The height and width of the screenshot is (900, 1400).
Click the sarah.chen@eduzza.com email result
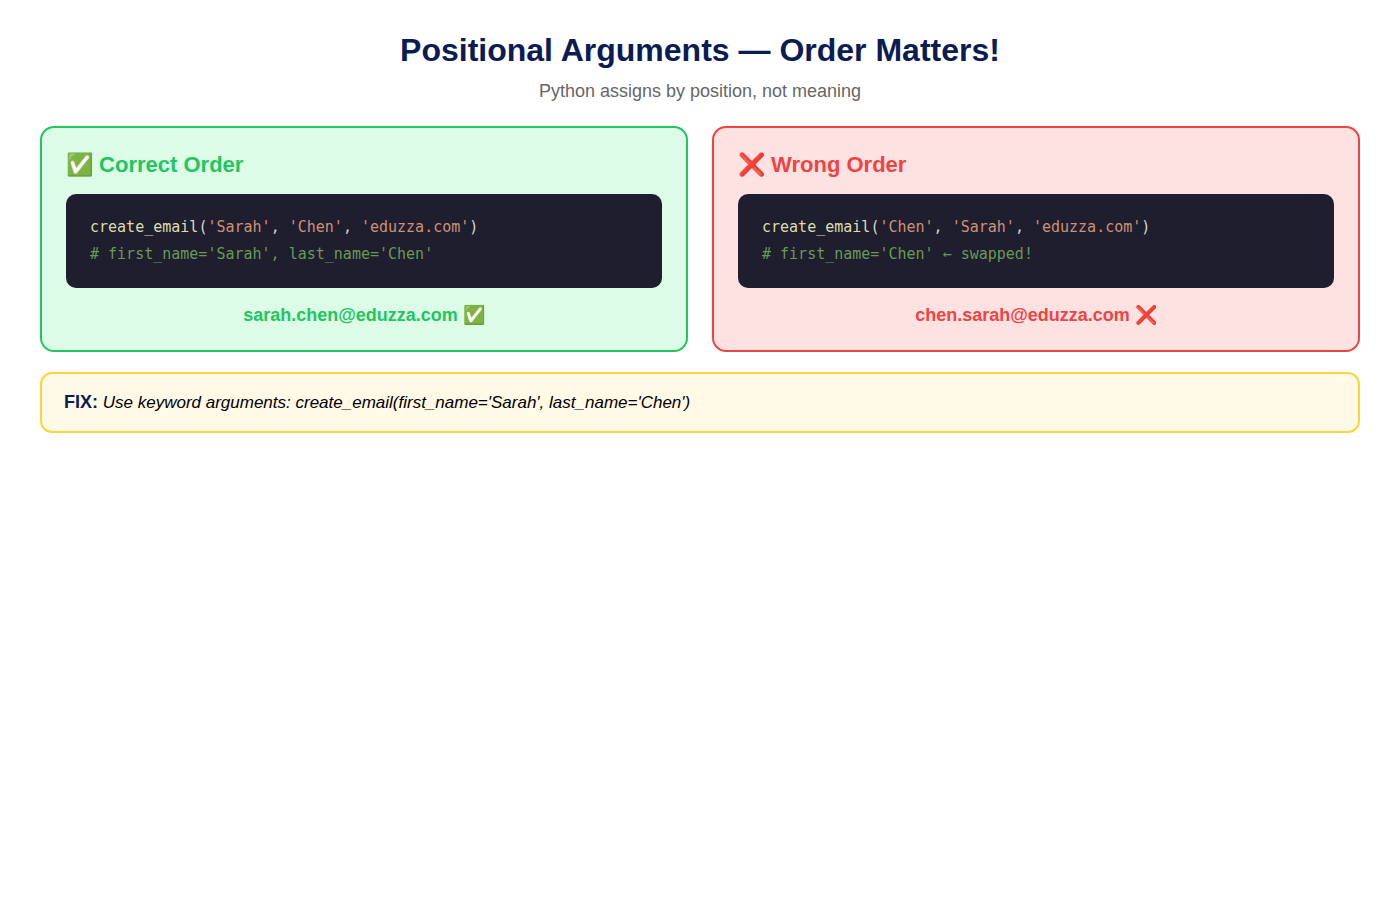pos(350,315)
